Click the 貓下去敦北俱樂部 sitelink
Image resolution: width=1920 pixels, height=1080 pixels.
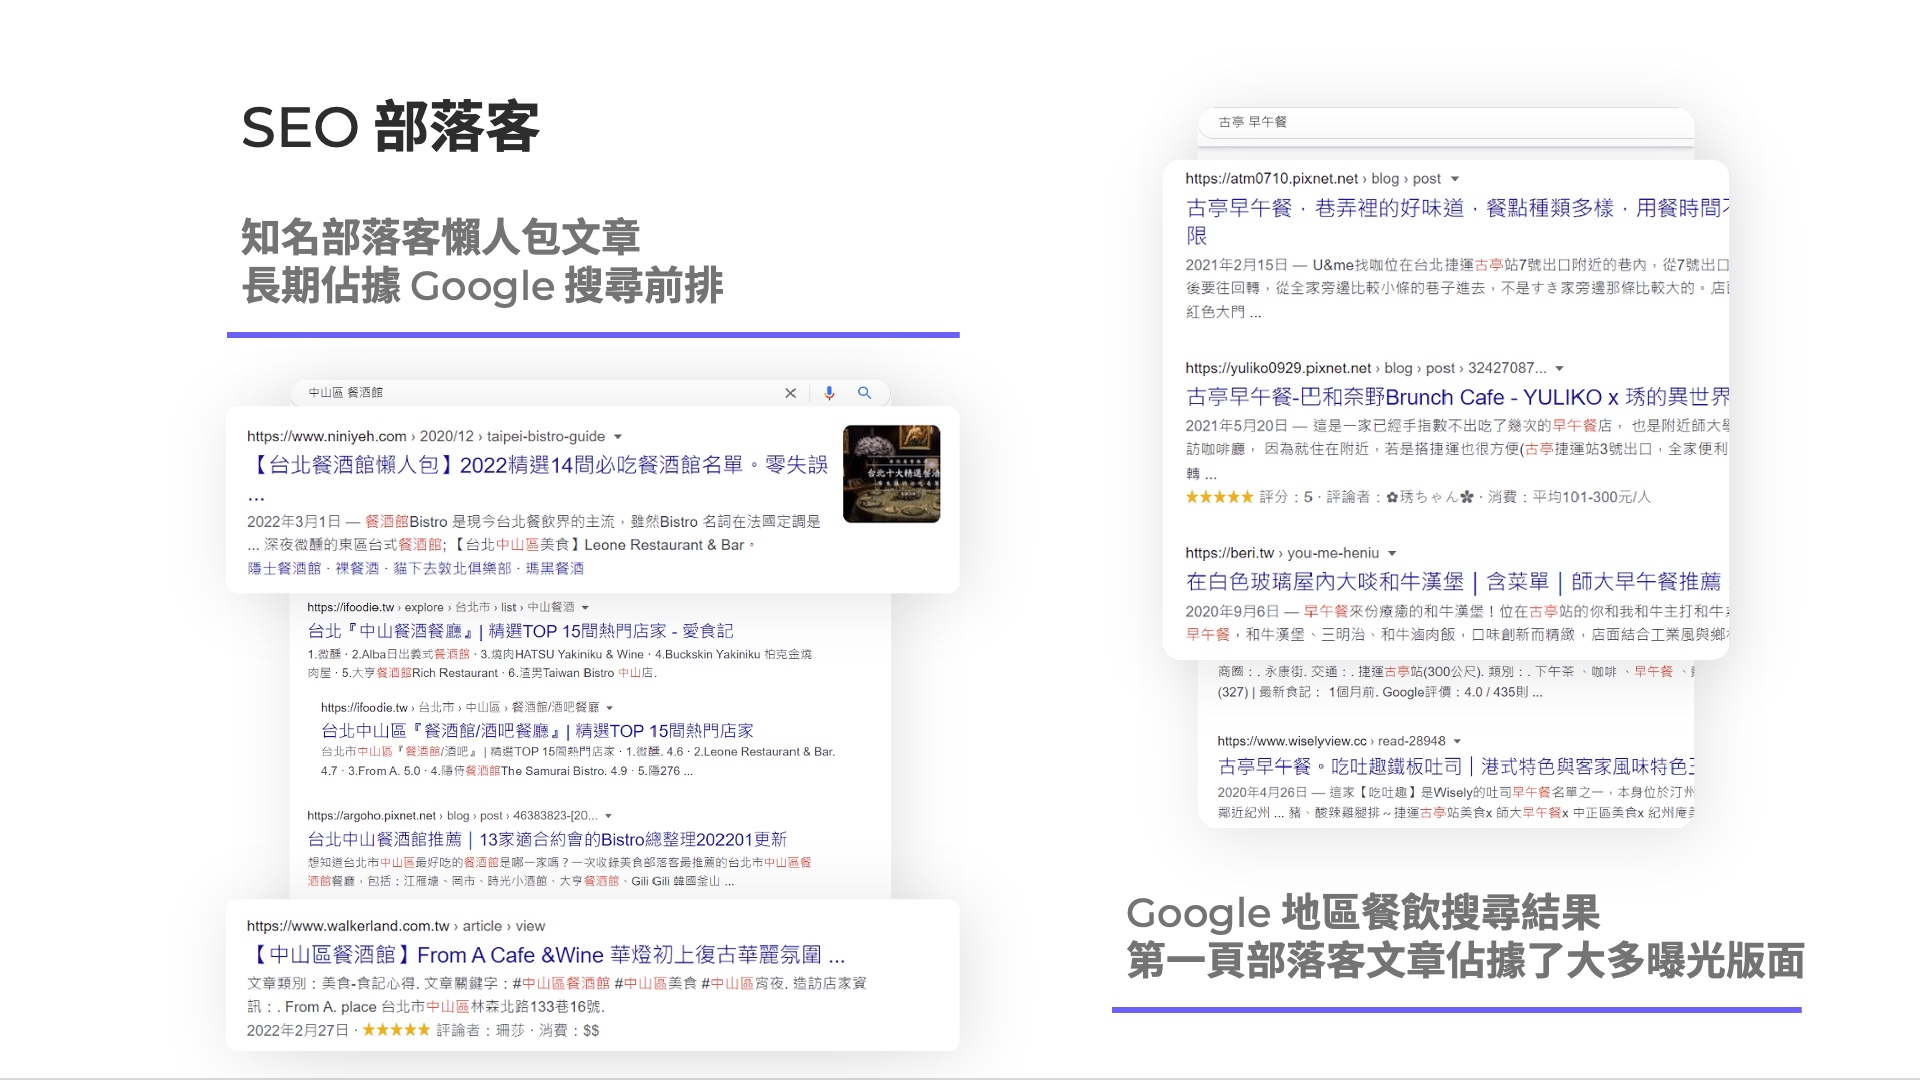453,568
